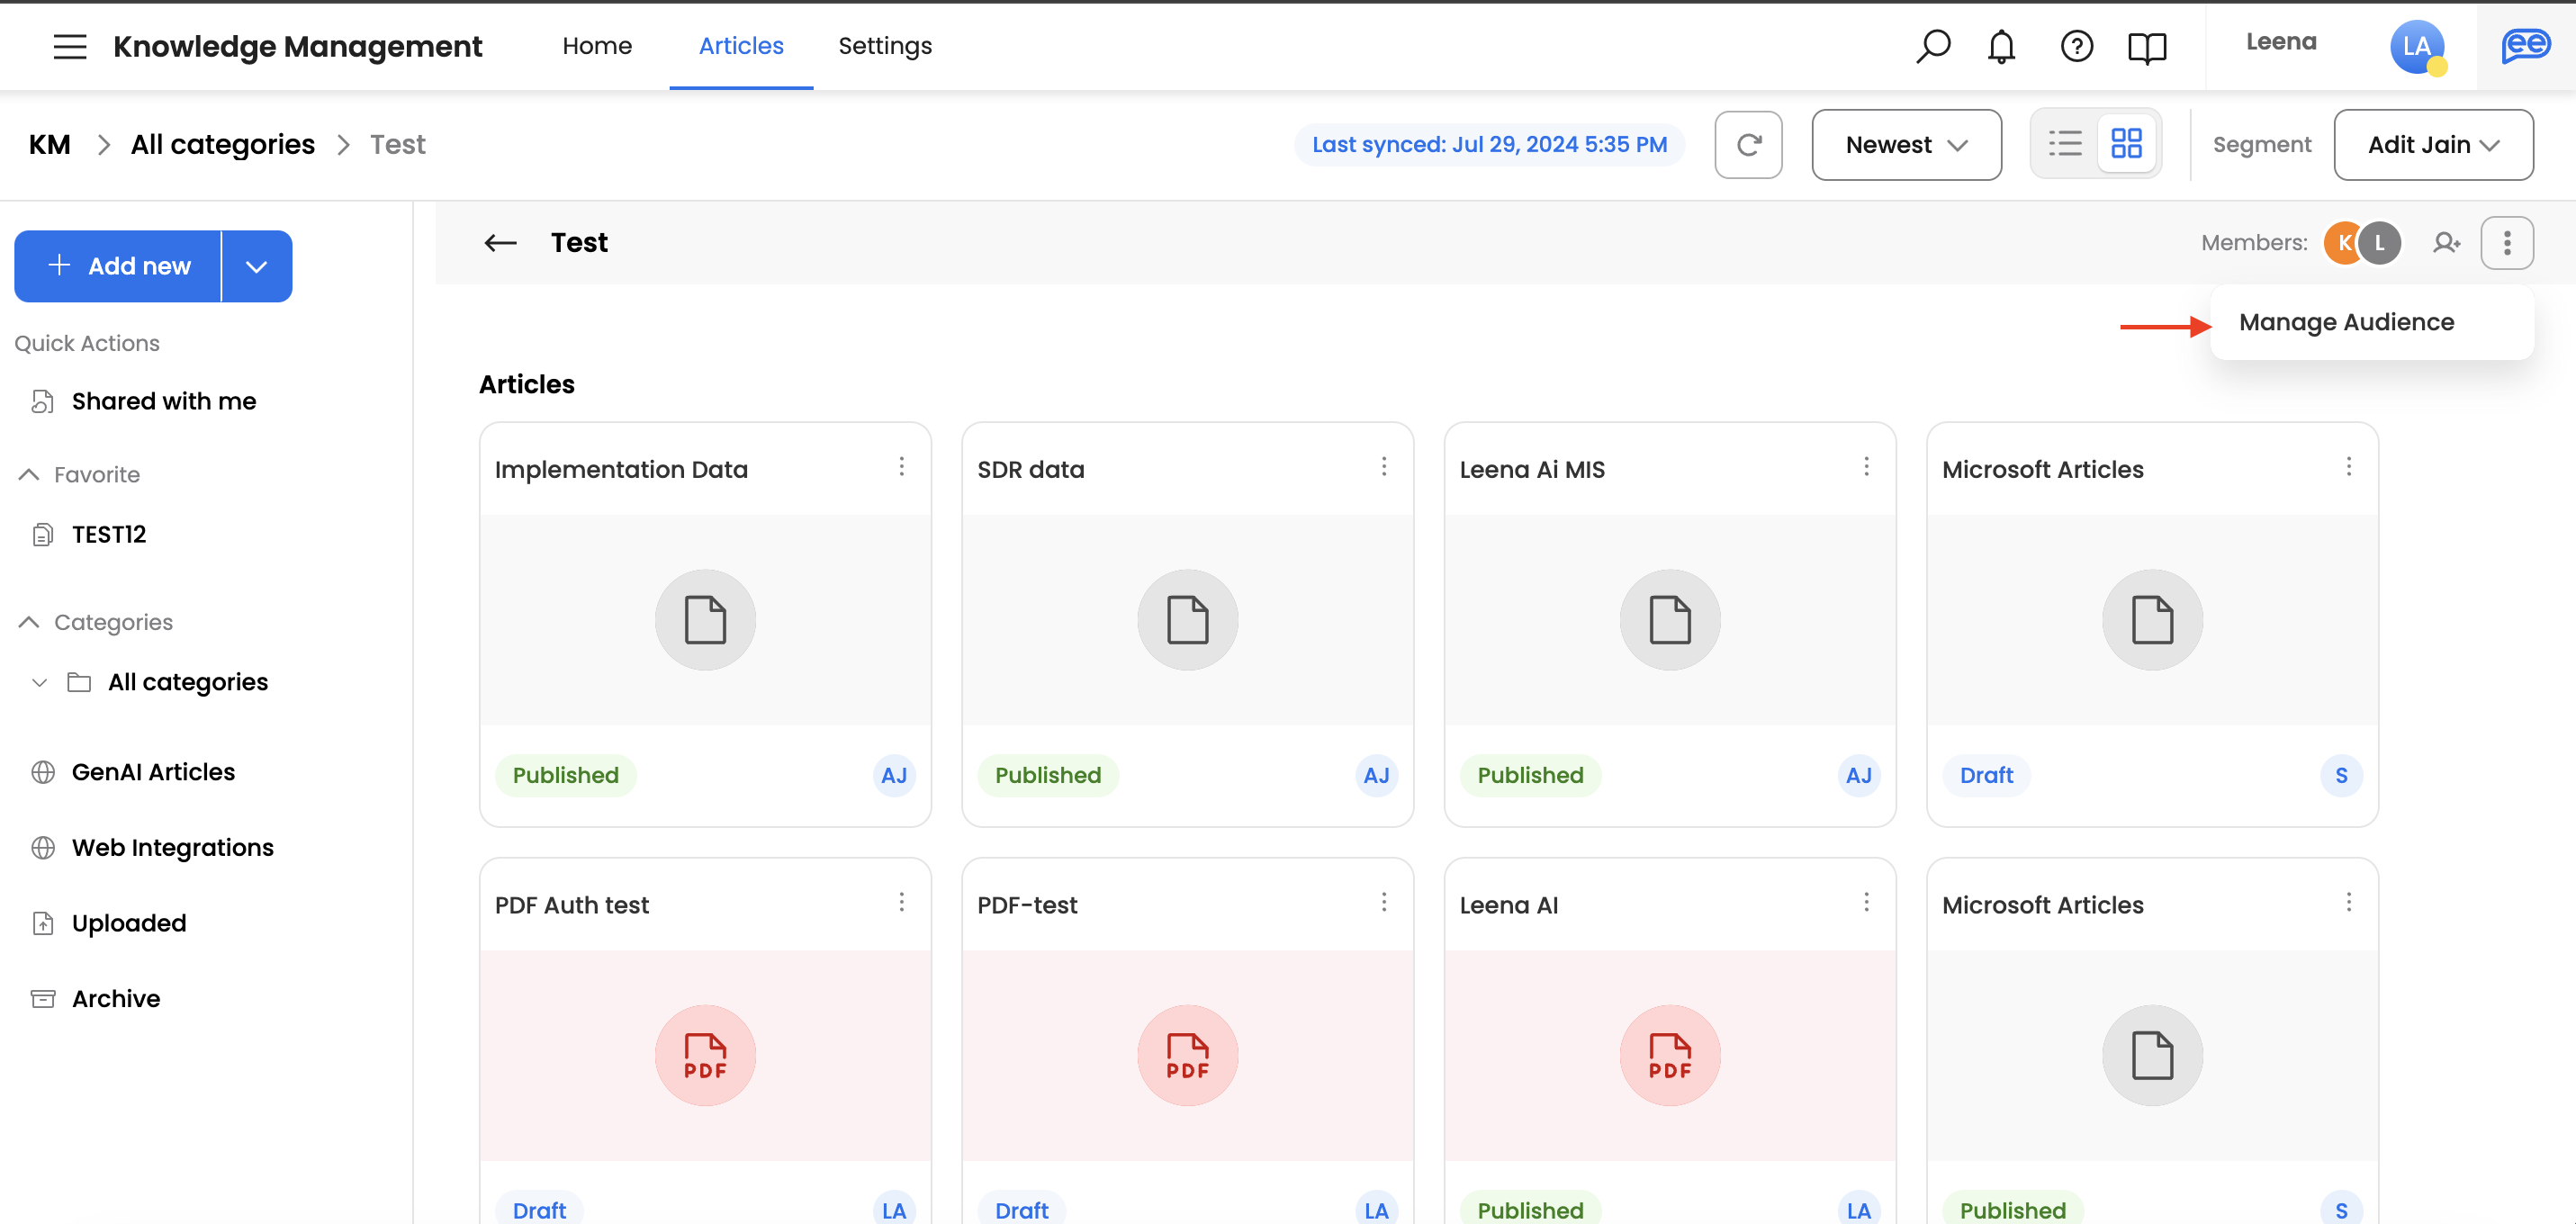The image size is (2576, 1224).
Task: Click the refresh sync button
Action: pyautogui.click(x=1748, y=145)
